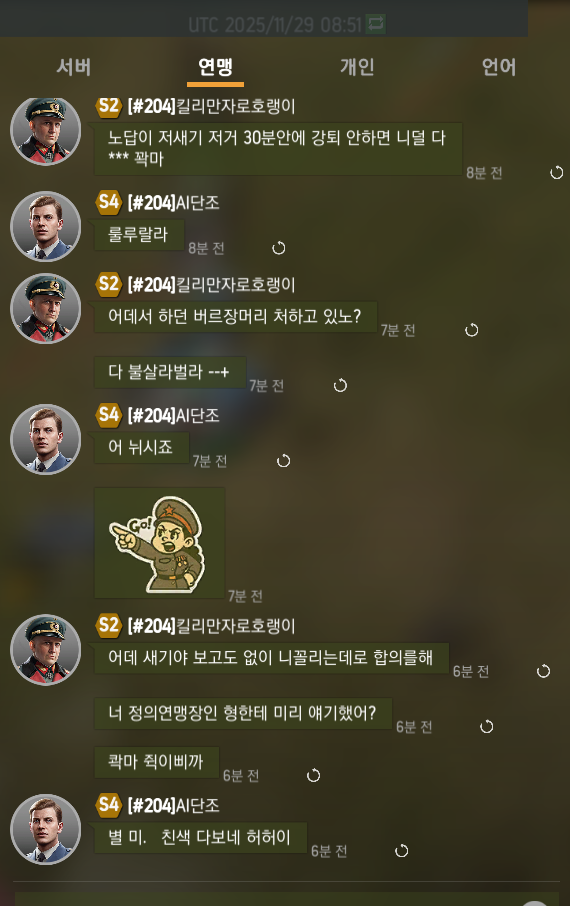
Task: Click translate icon beside '너 정의연맹장인' message
Action: (x=487, y=726)
